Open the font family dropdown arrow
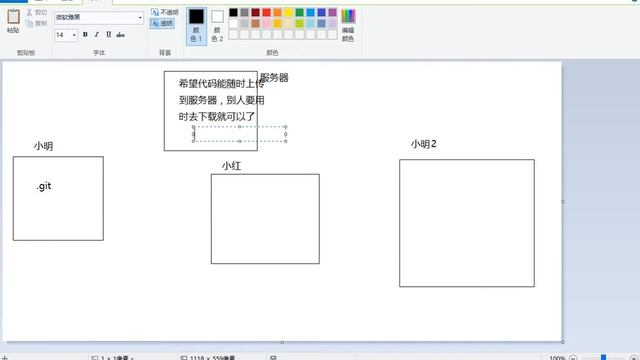Screen dimensions: 640x360 [x=140, y=18]
